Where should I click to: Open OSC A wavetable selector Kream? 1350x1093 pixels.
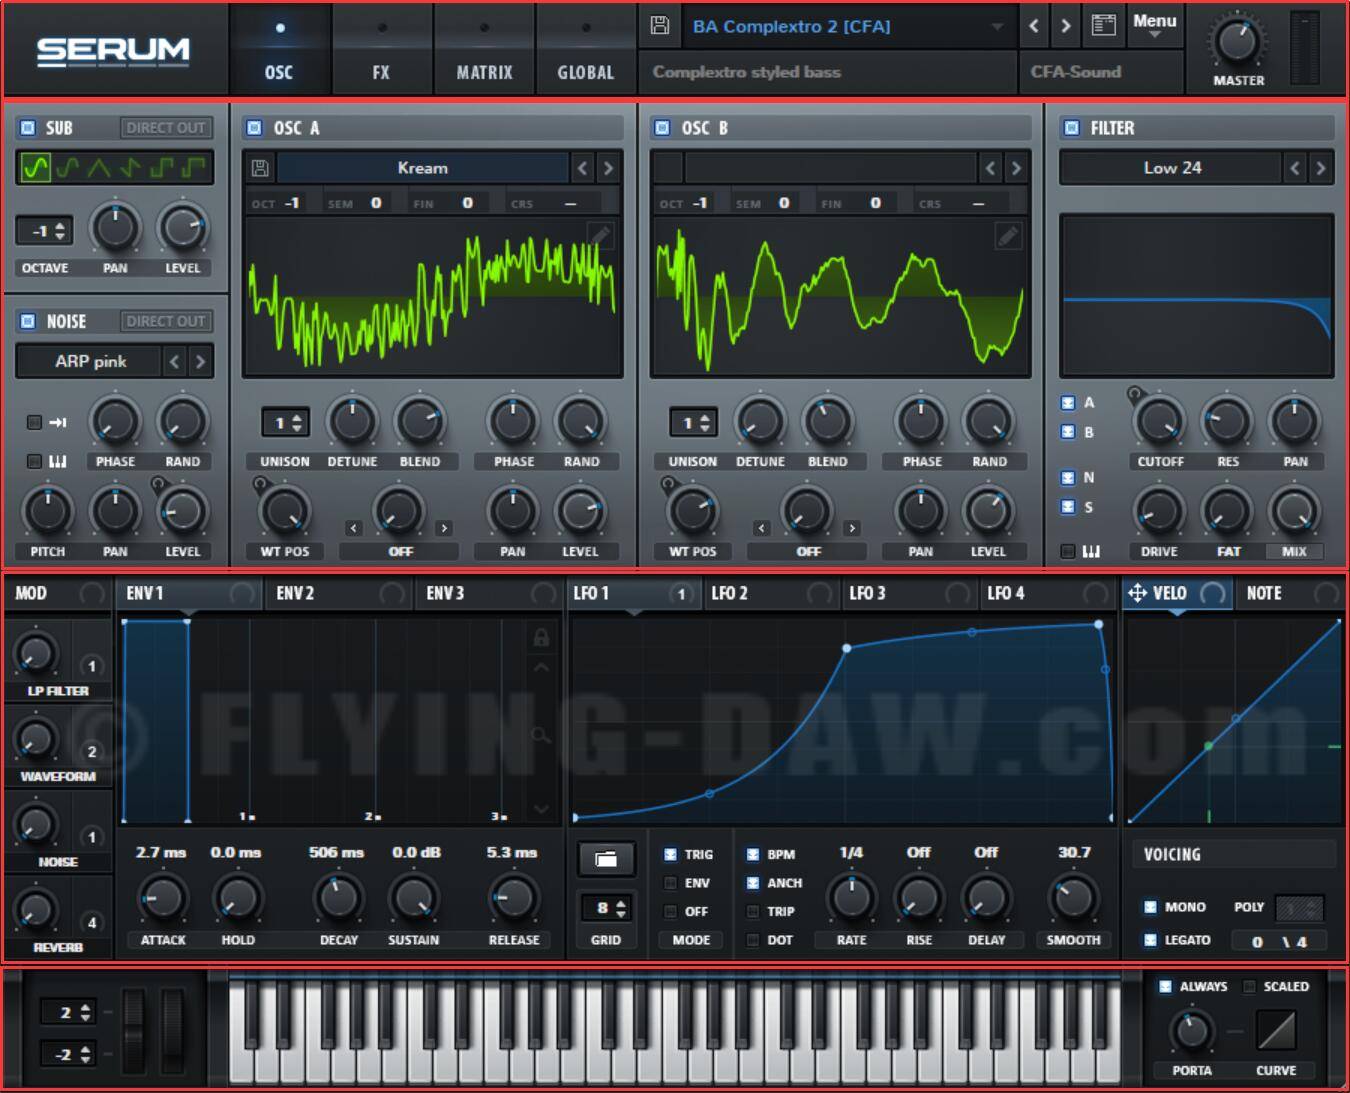coord(422,168)
